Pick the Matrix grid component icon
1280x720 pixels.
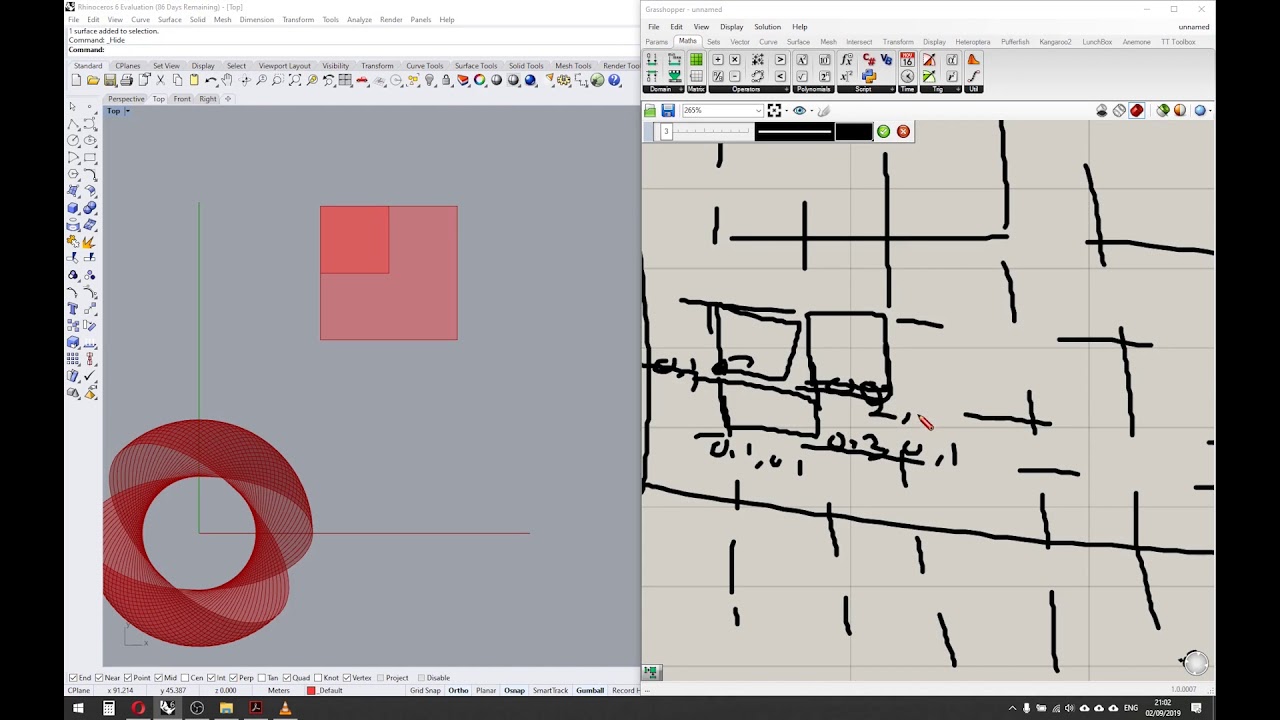point(696,60)
